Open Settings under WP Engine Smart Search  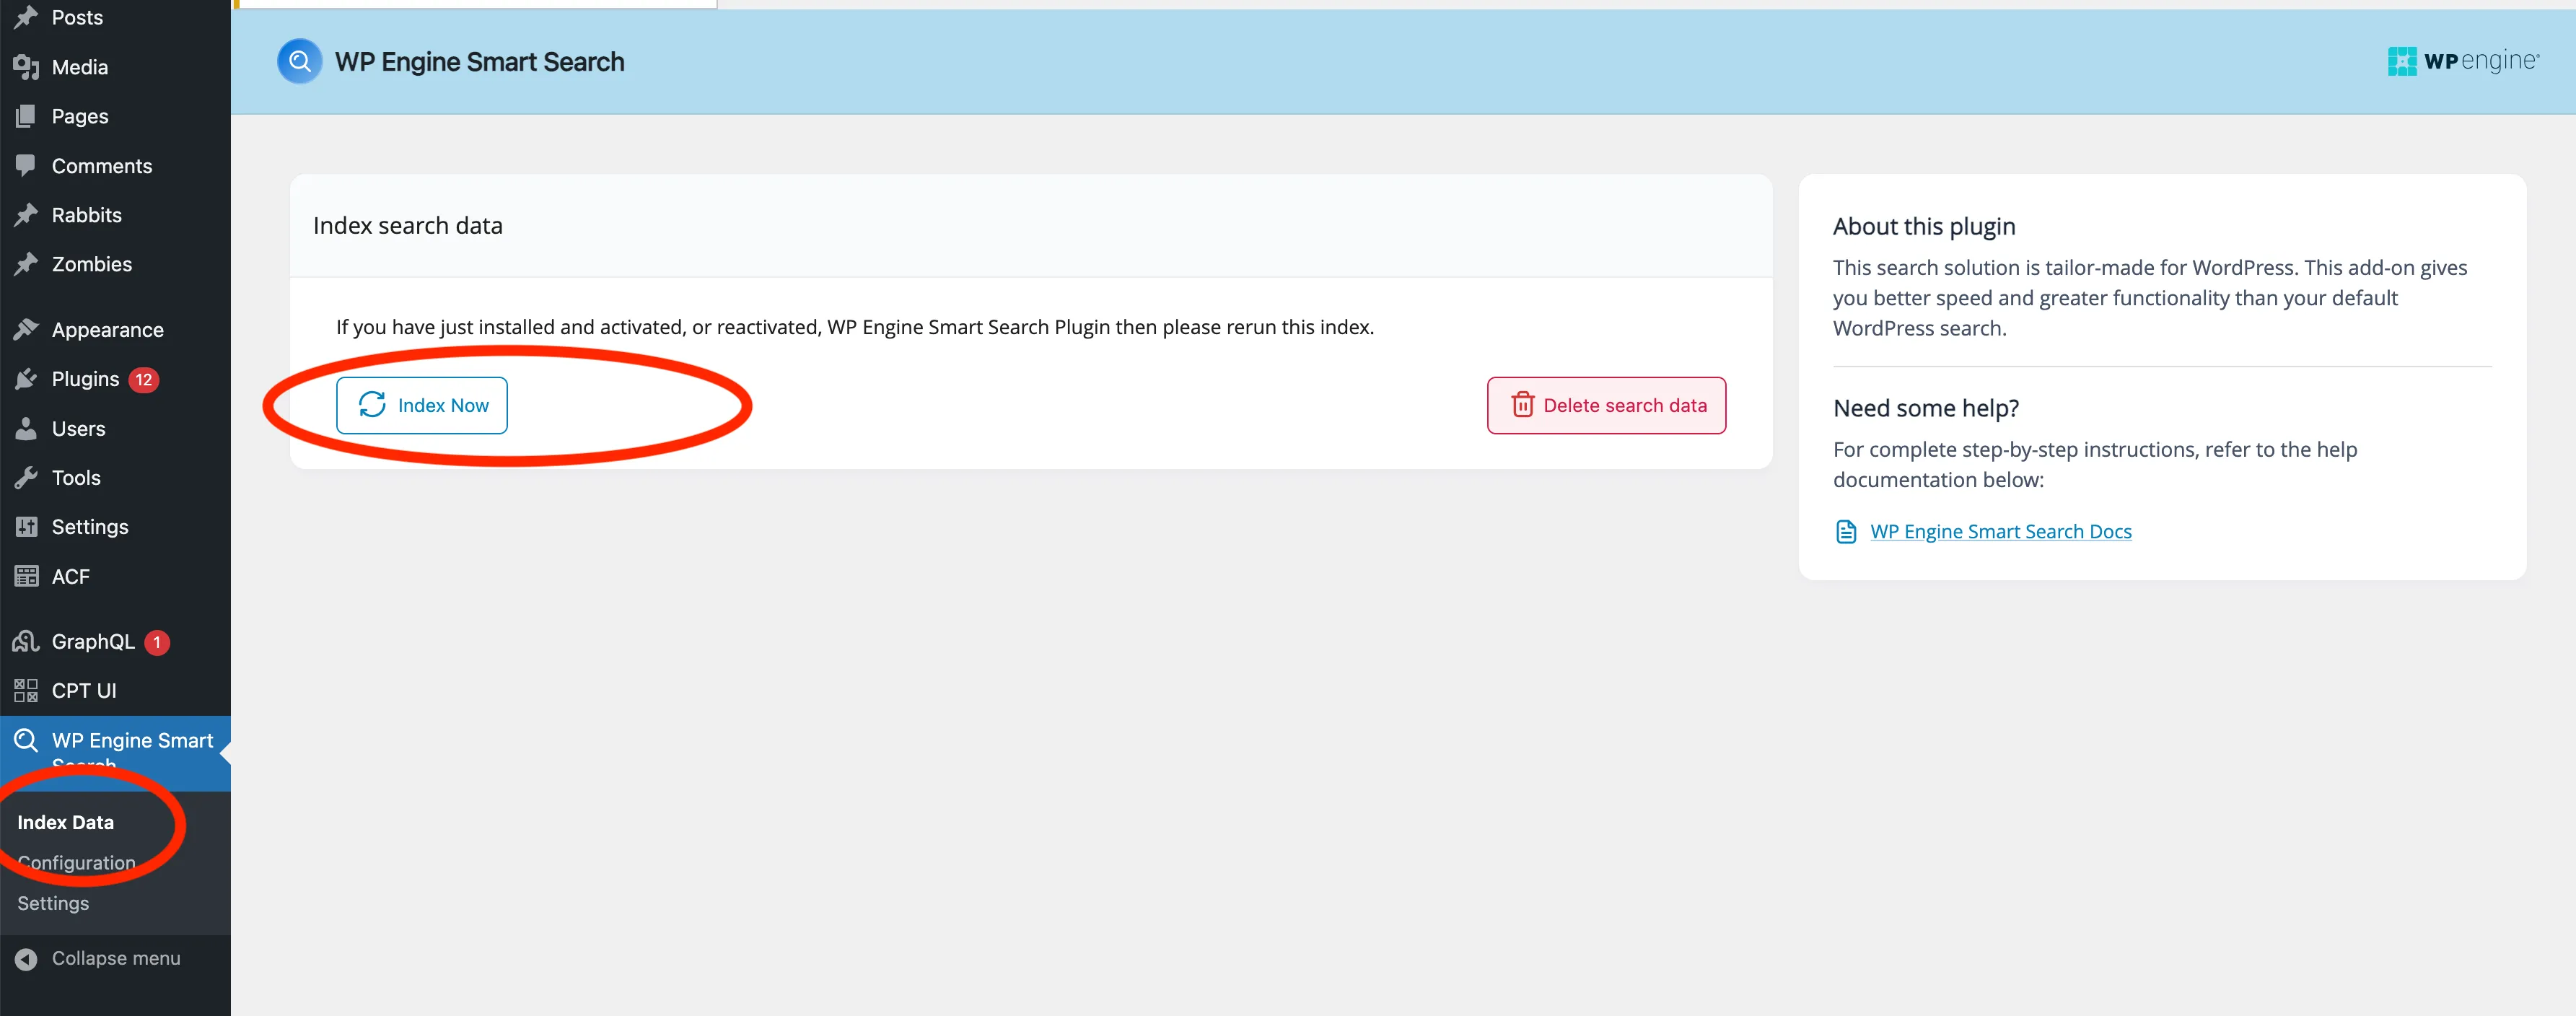[x=52, y=902]
